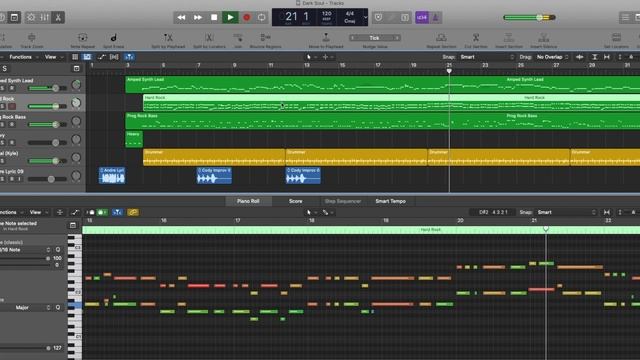Toggle Show Automation button in Tracks area
The height and width of the screenshot is (360, 640).
point(102,57)
